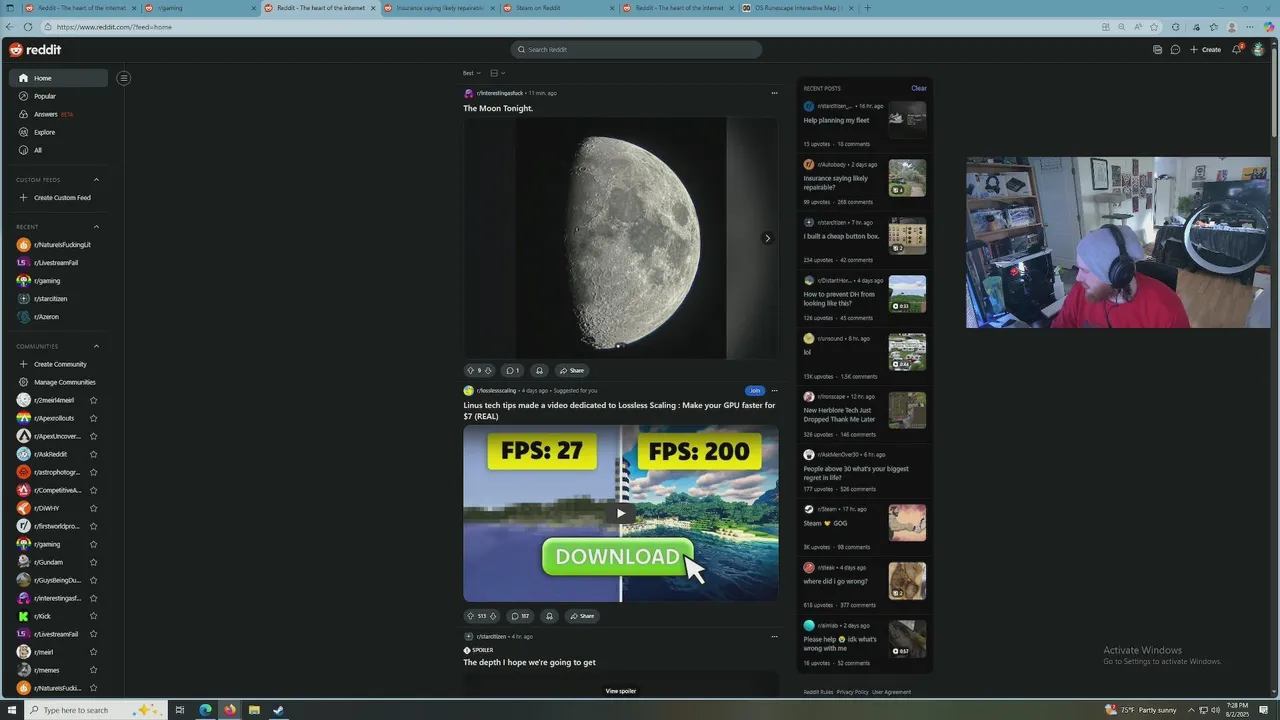The height and width of the screenshot is (720, 1280).
Task: Click View spoiler on the starcitizen post
Action: (620, 691)
